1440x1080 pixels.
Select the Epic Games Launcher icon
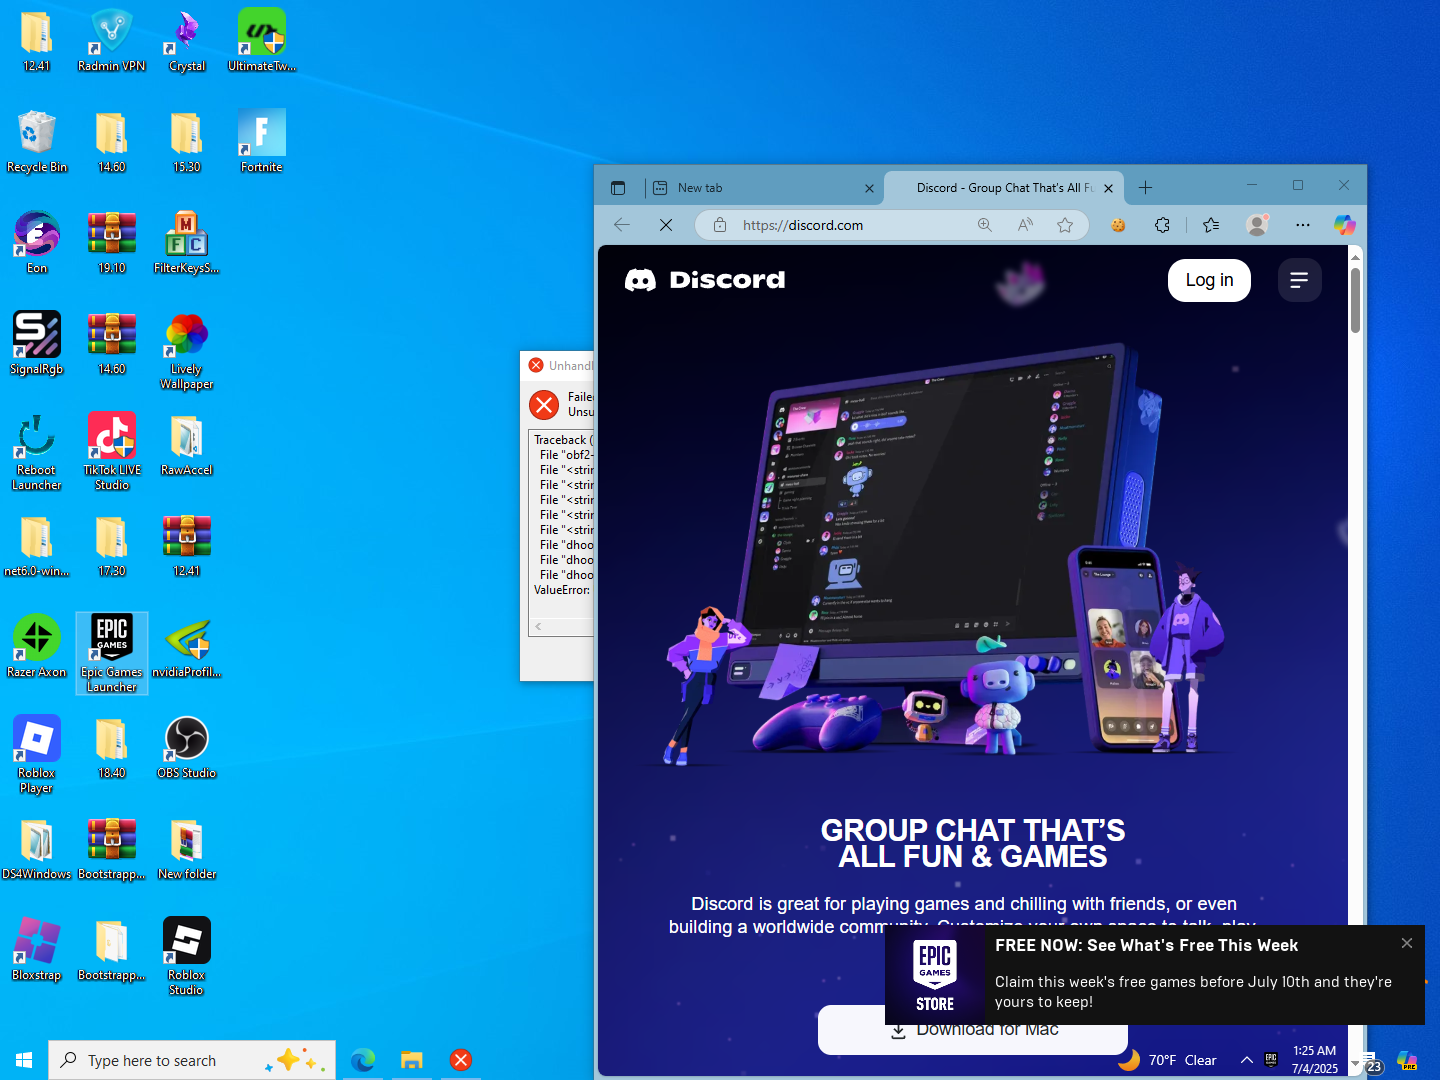(x=112, y=654)
